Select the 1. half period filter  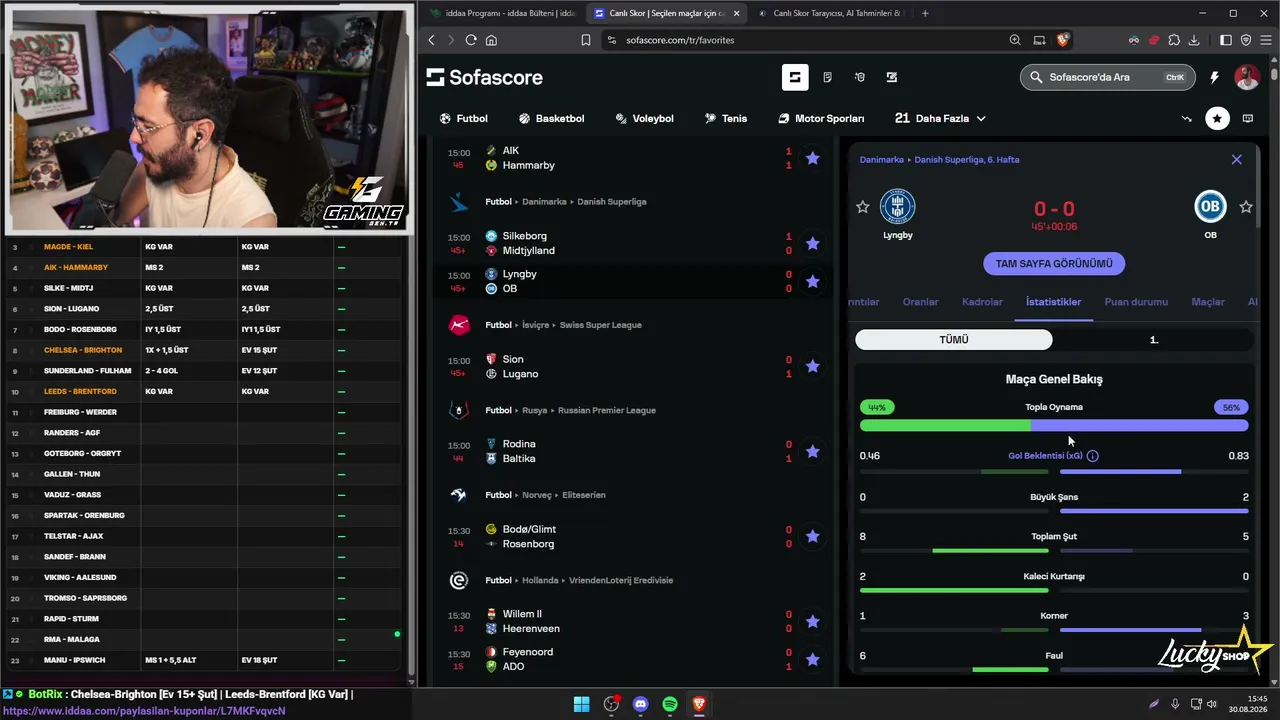(x=1154, y=340)
